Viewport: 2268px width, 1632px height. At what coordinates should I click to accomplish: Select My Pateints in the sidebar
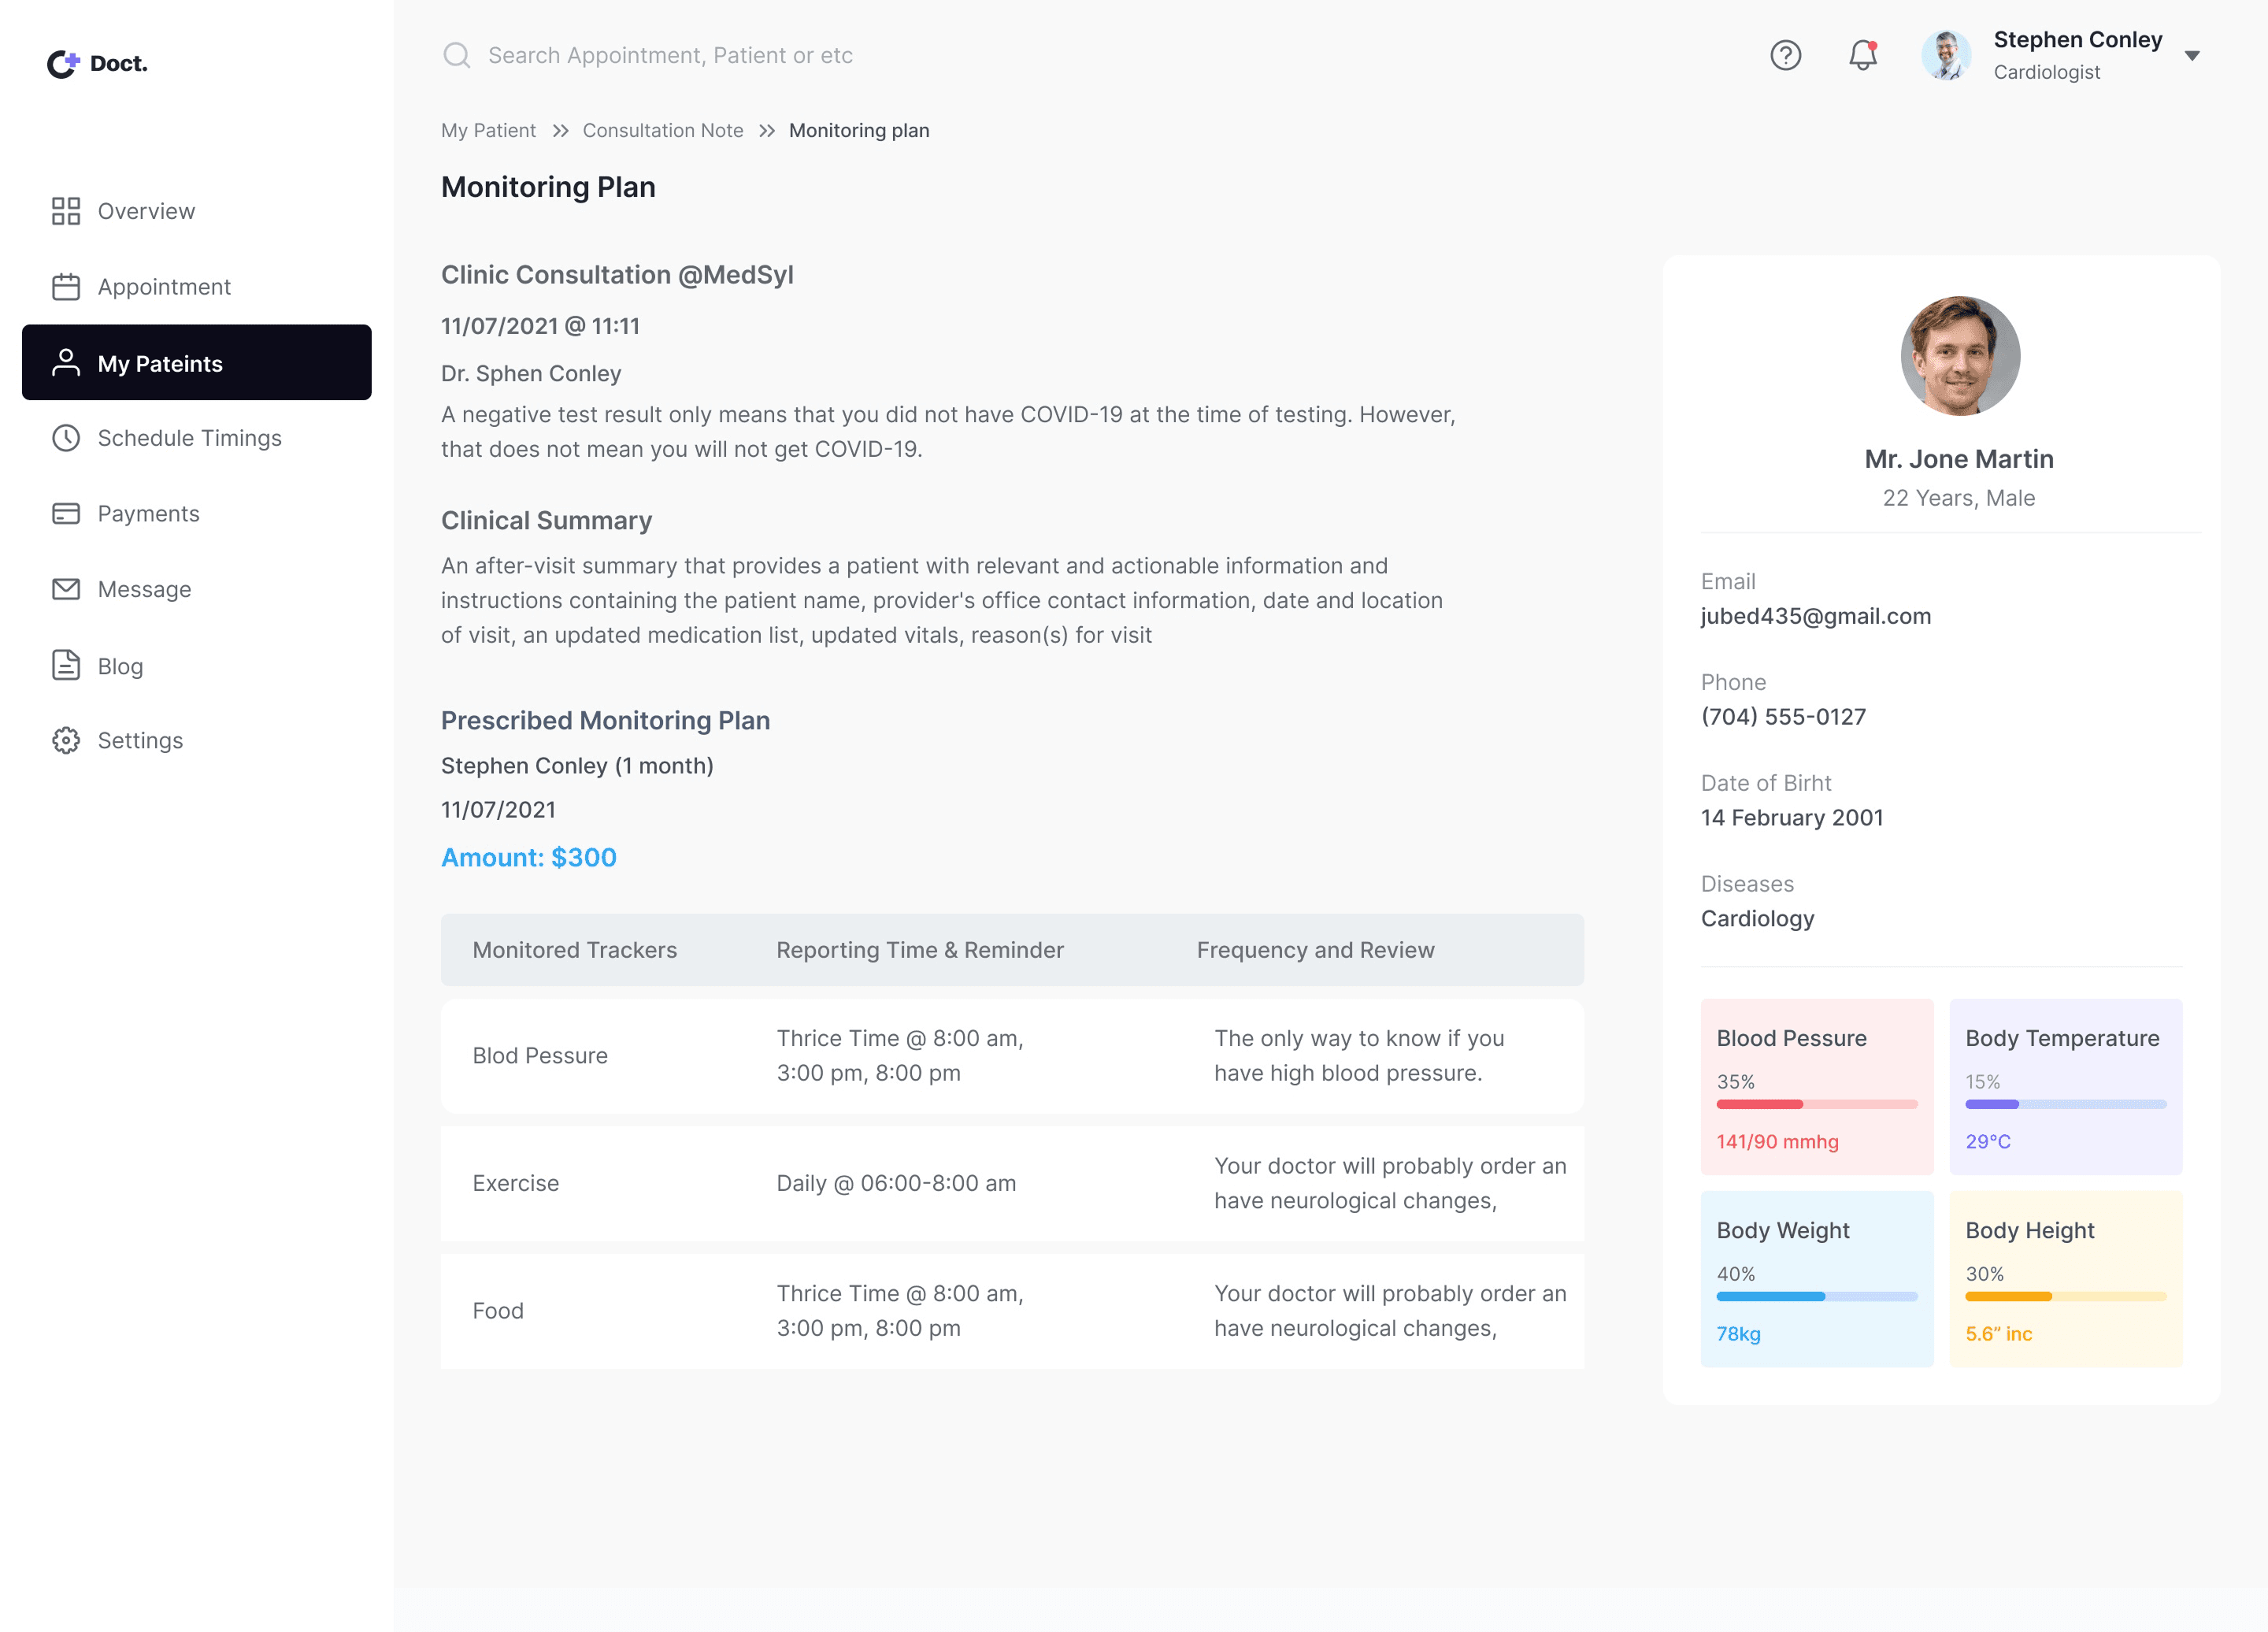(x=197, y=363)
